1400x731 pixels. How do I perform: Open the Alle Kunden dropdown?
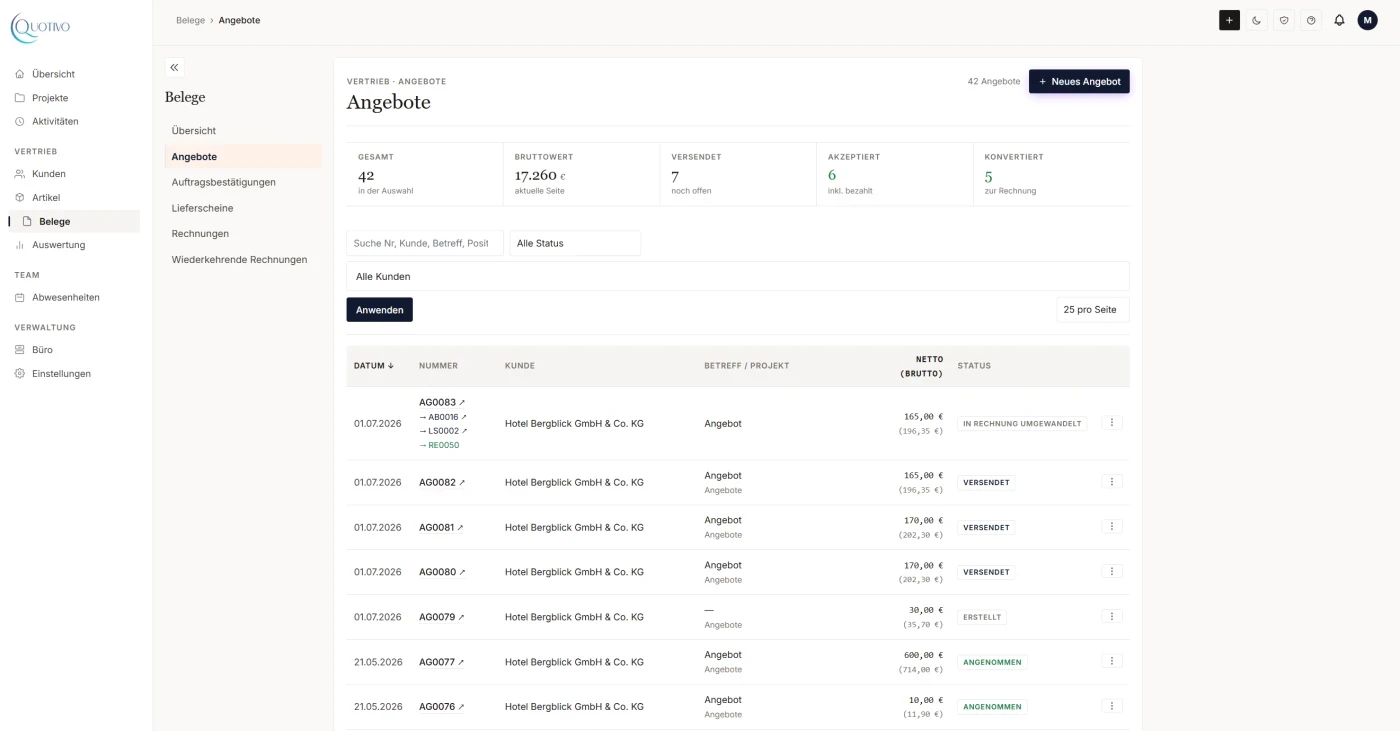click(738, 276)
